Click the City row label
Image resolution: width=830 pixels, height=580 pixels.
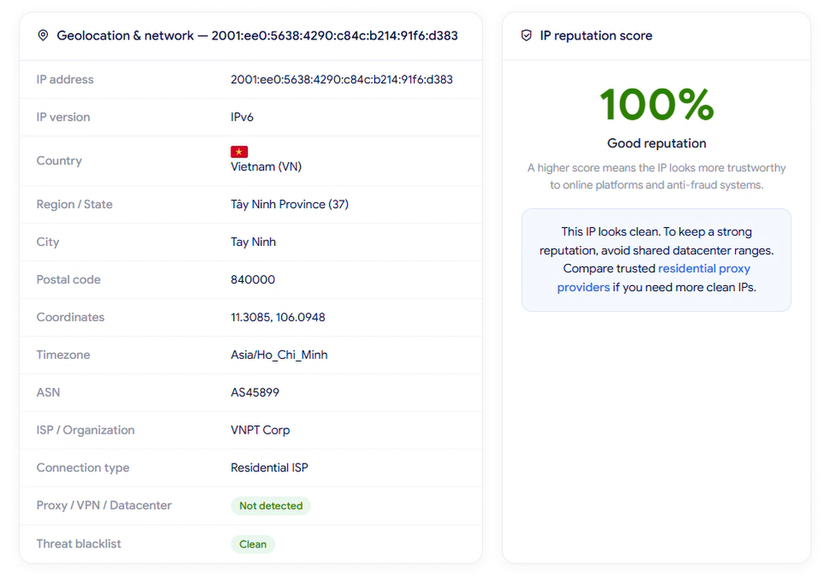(48, 242)
